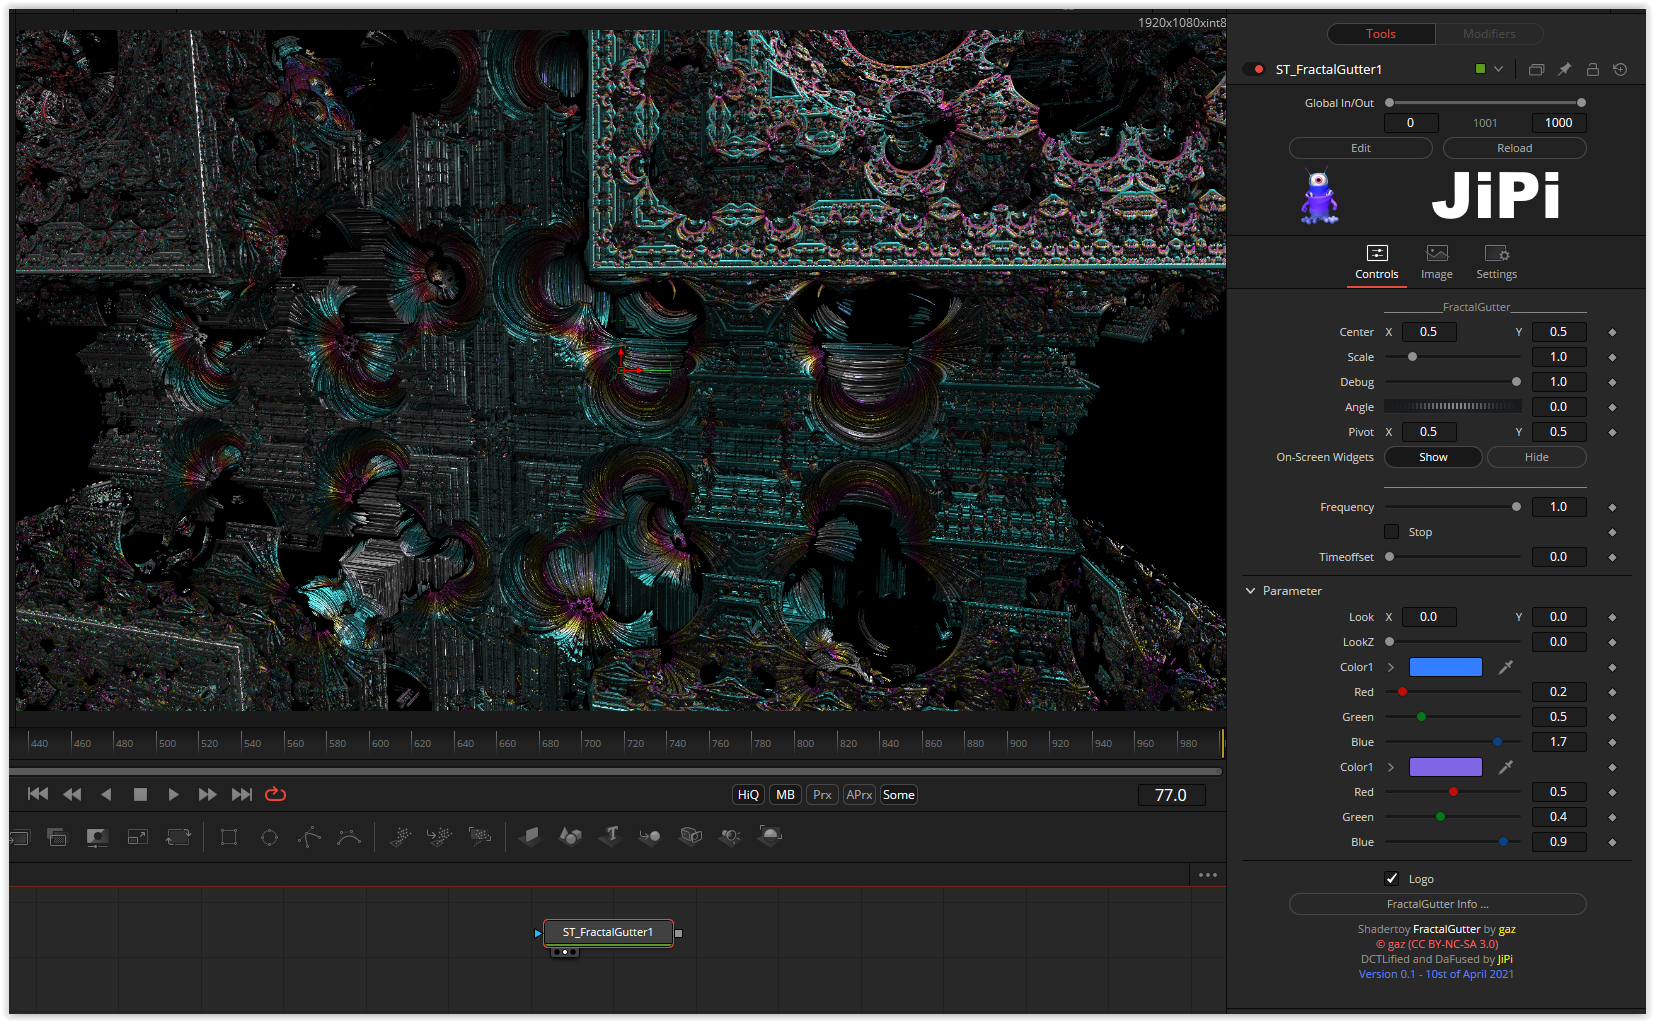Toggle APrx auto proxy
Viewport: 1654px width, 1022px height.
point(859,795)
